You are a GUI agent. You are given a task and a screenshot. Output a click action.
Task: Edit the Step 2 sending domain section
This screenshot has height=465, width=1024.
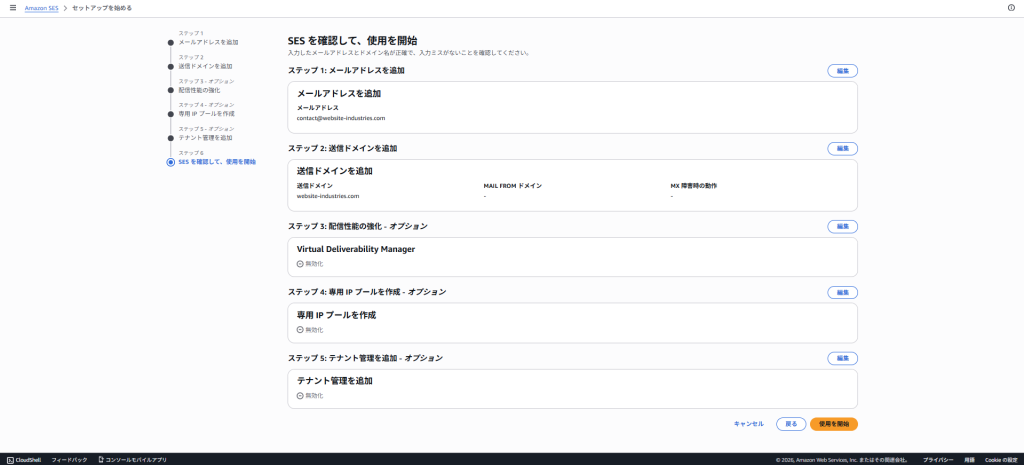click(842, 148)
